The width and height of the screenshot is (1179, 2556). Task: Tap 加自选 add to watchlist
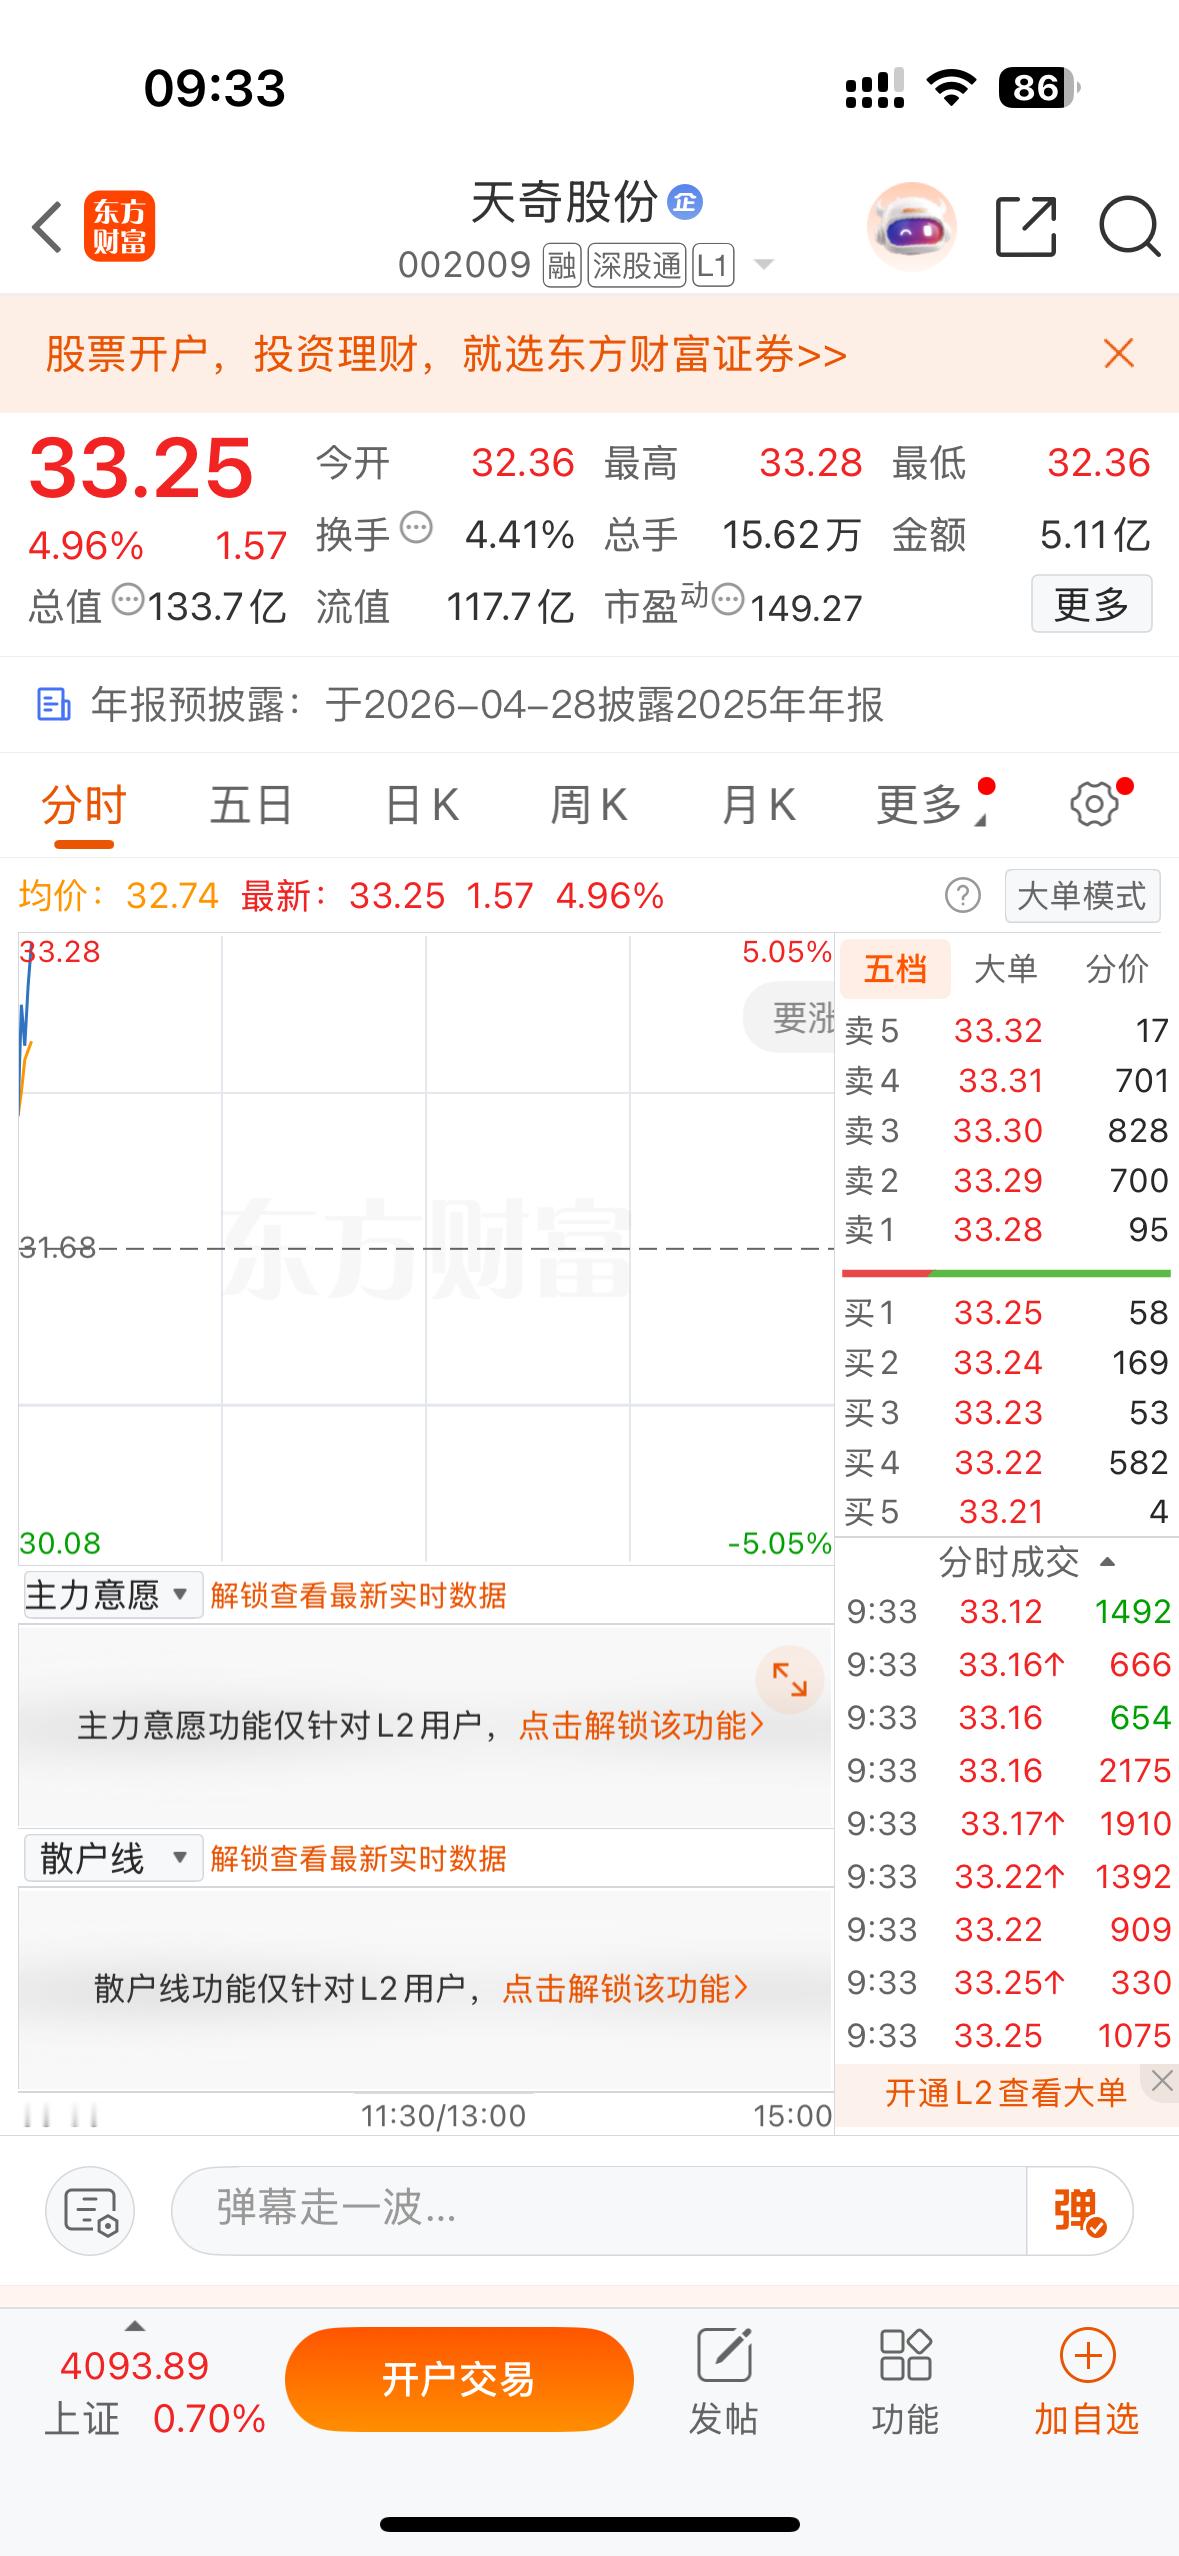[x=1087, y=2381]
